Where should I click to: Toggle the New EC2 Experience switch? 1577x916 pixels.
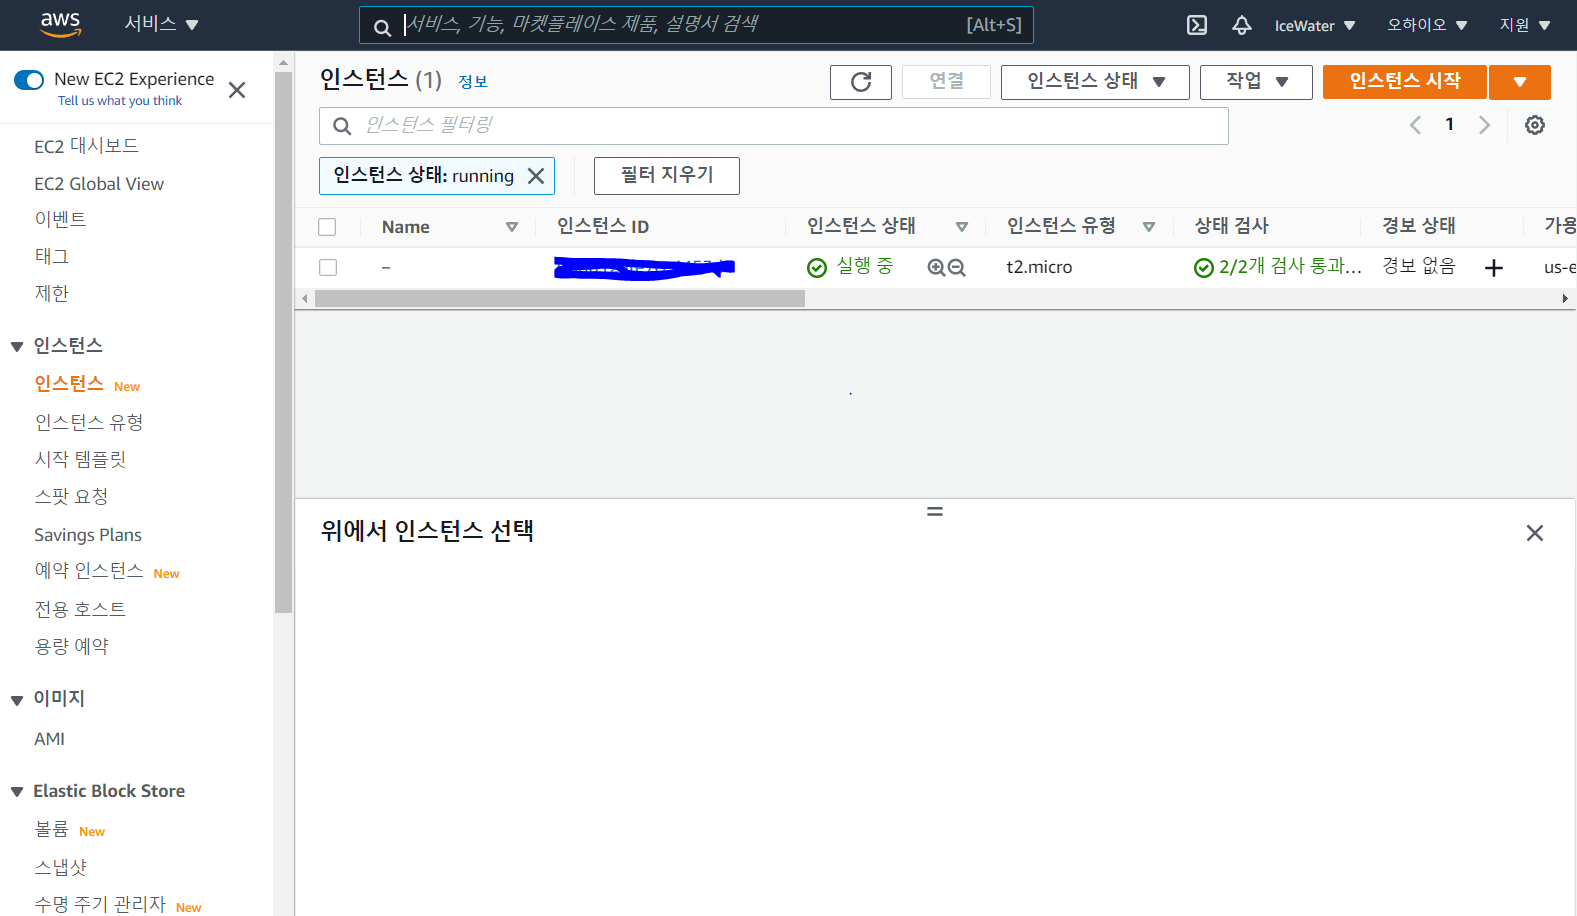pos(29,80)
